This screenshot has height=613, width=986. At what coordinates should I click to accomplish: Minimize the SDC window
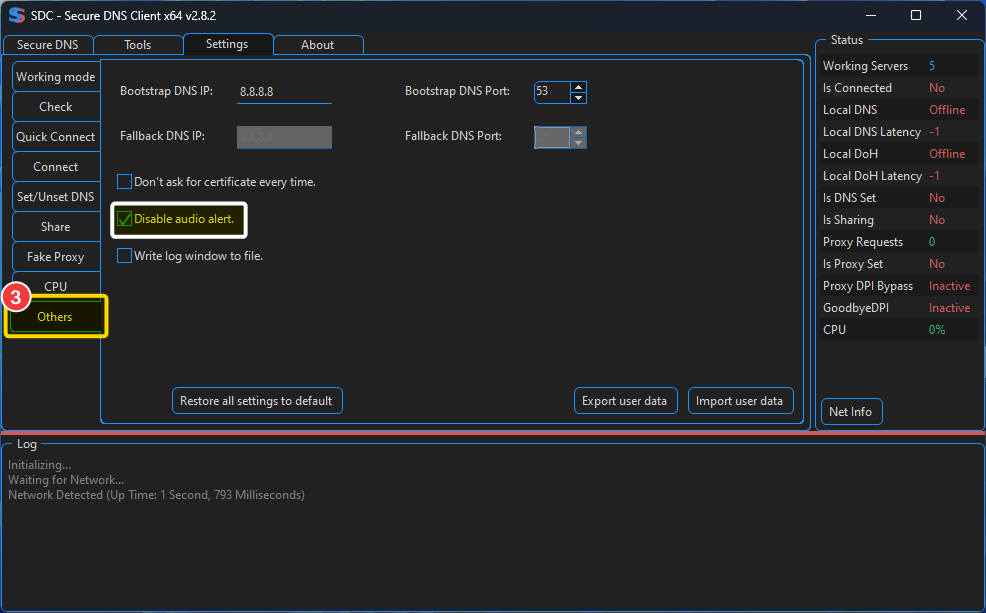[871, 15]
